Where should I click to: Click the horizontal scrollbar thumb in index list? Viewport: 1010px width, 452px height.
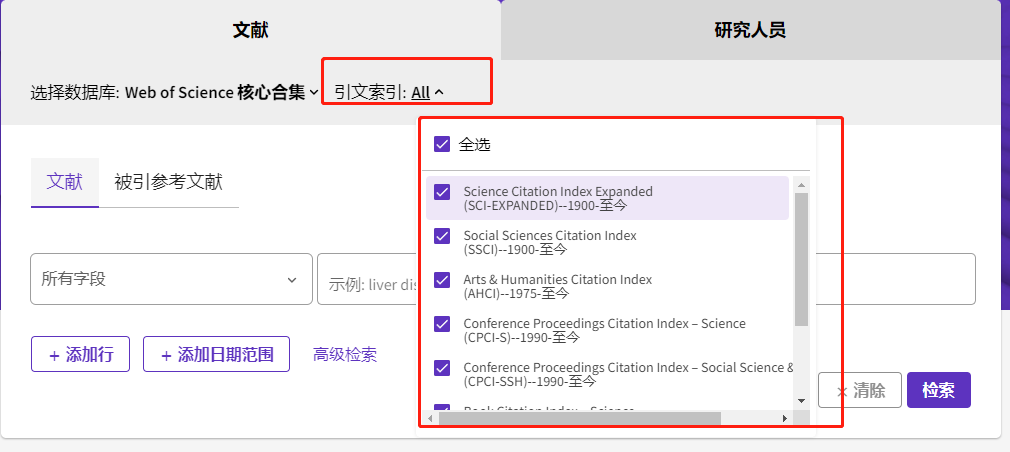[580, 419]
